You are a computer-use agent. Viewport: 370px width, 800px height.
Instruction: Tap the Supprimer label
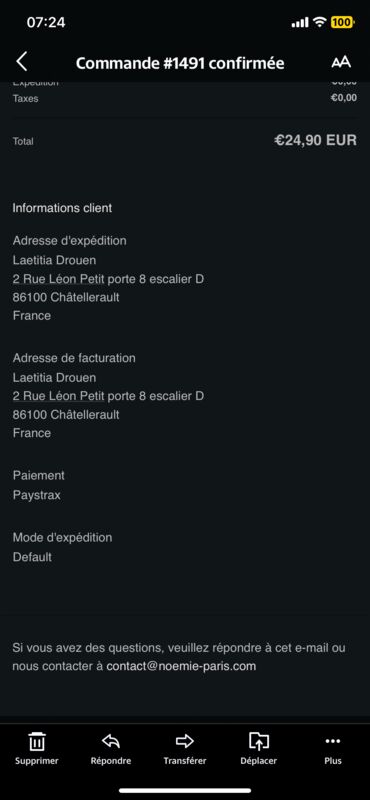(37, 761)
